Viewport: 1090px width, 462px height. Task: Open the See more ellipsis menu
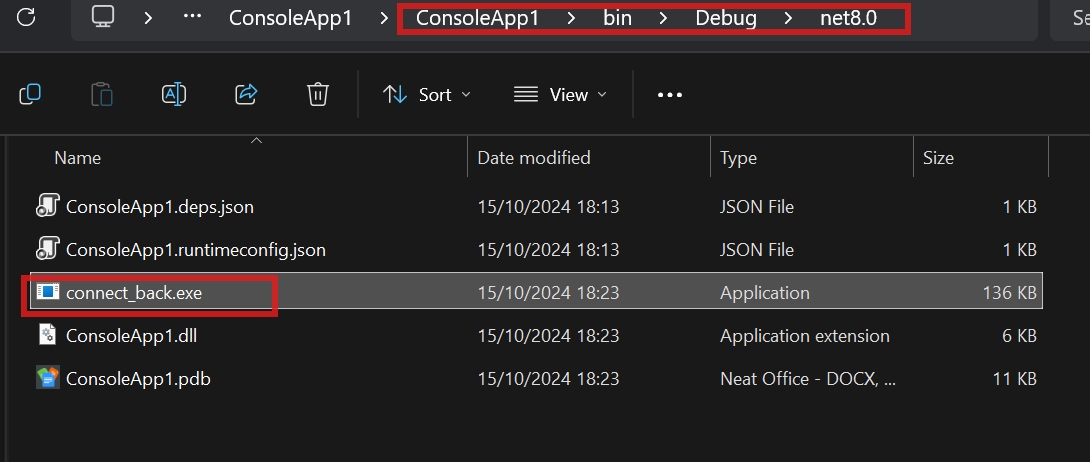click(x=669, y=95)
